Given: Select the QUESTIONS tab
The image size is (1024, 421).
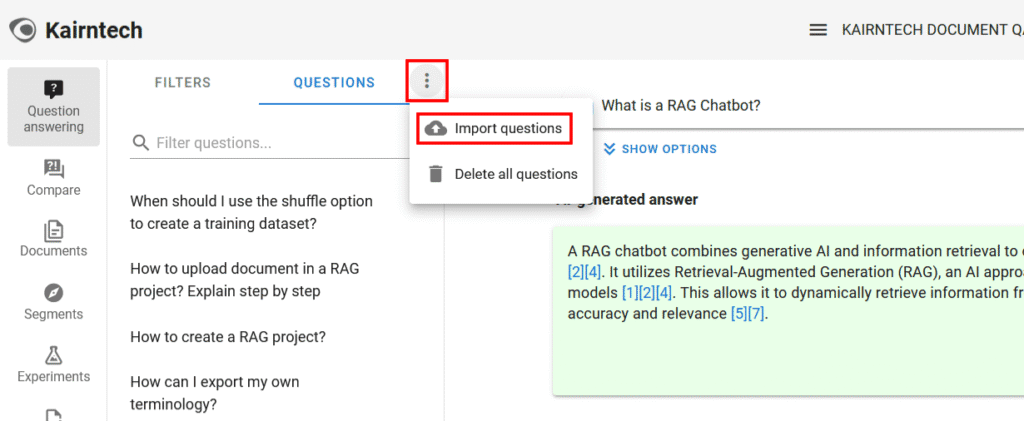Looking at the screenshot, I should (x=334, y=83).
